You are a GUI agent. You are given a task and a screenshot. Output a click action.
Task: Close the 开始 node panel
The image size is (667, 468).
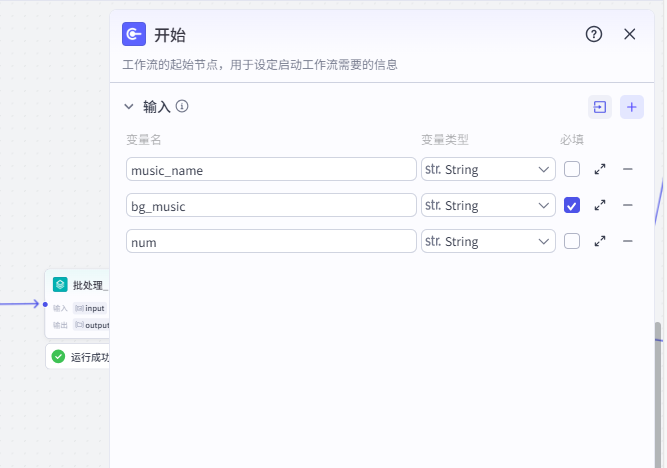click(x=630, y=34)
